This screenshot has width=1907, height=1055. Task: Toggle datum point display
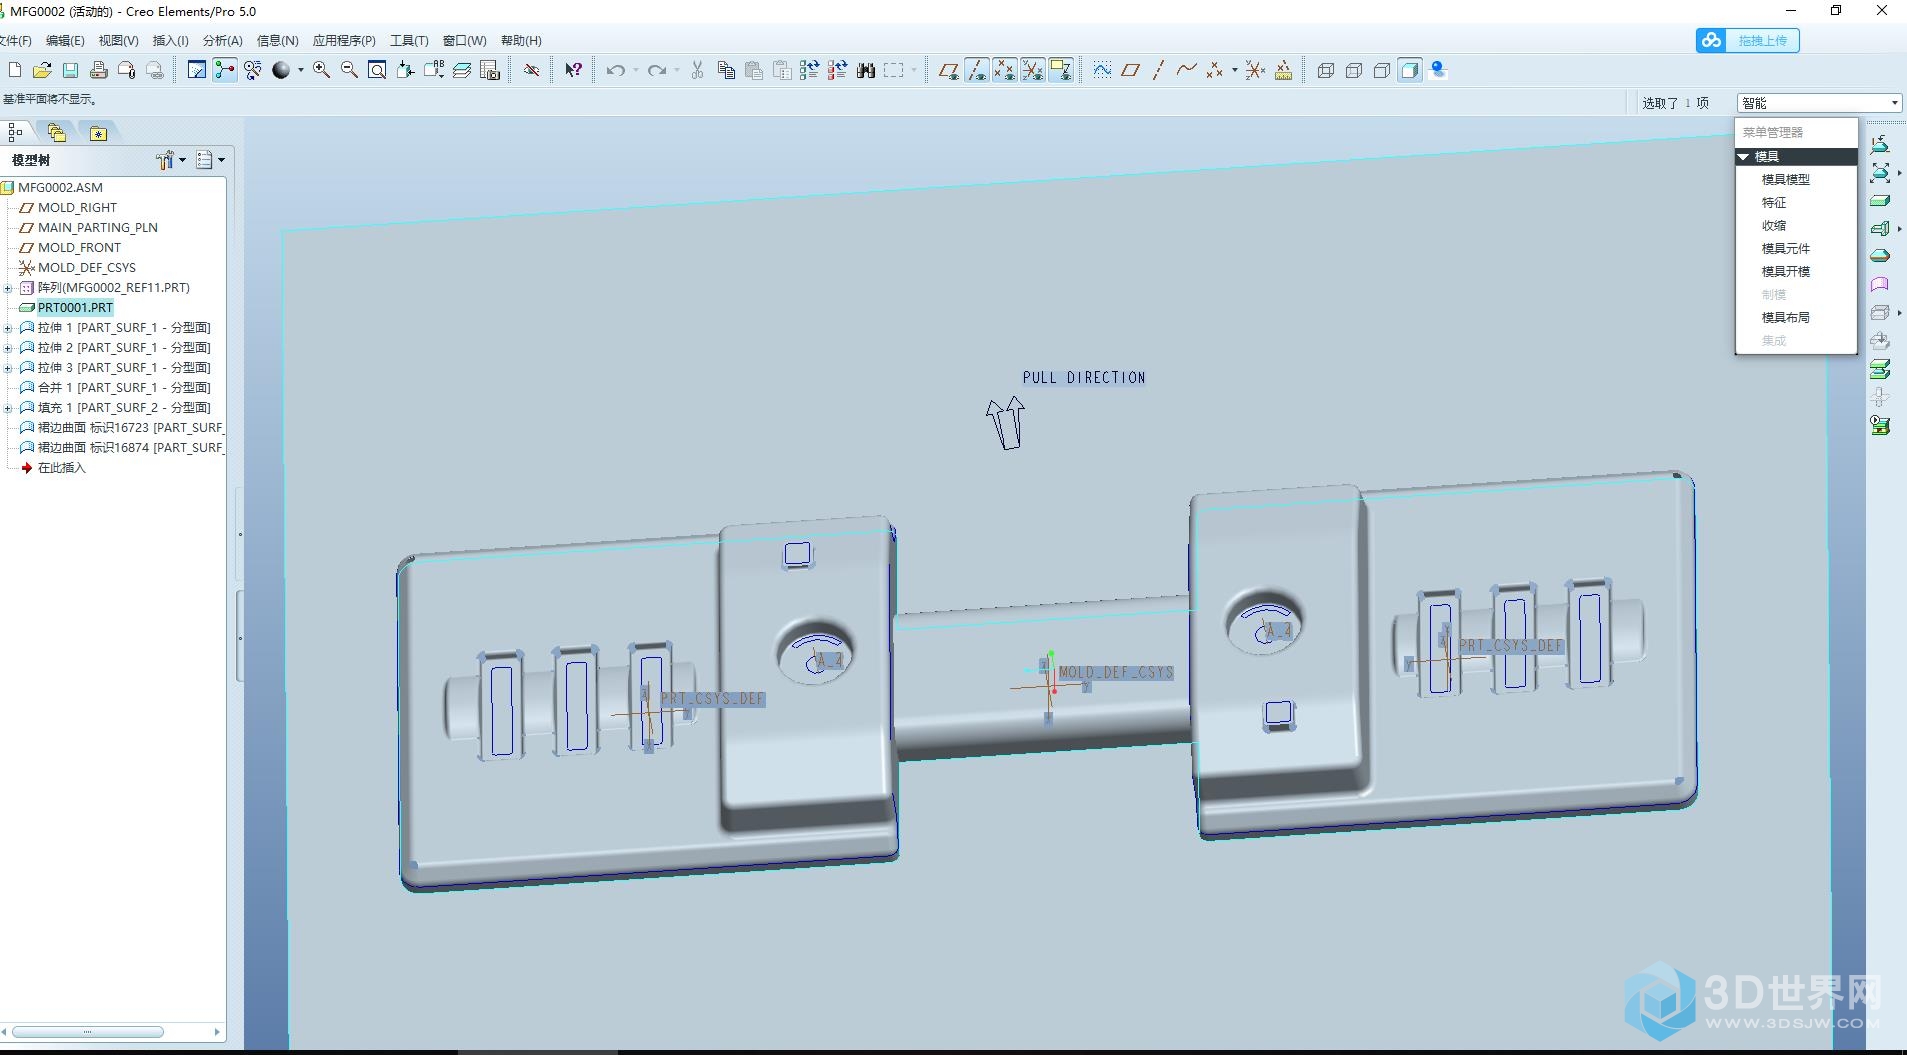(1004, 70)
